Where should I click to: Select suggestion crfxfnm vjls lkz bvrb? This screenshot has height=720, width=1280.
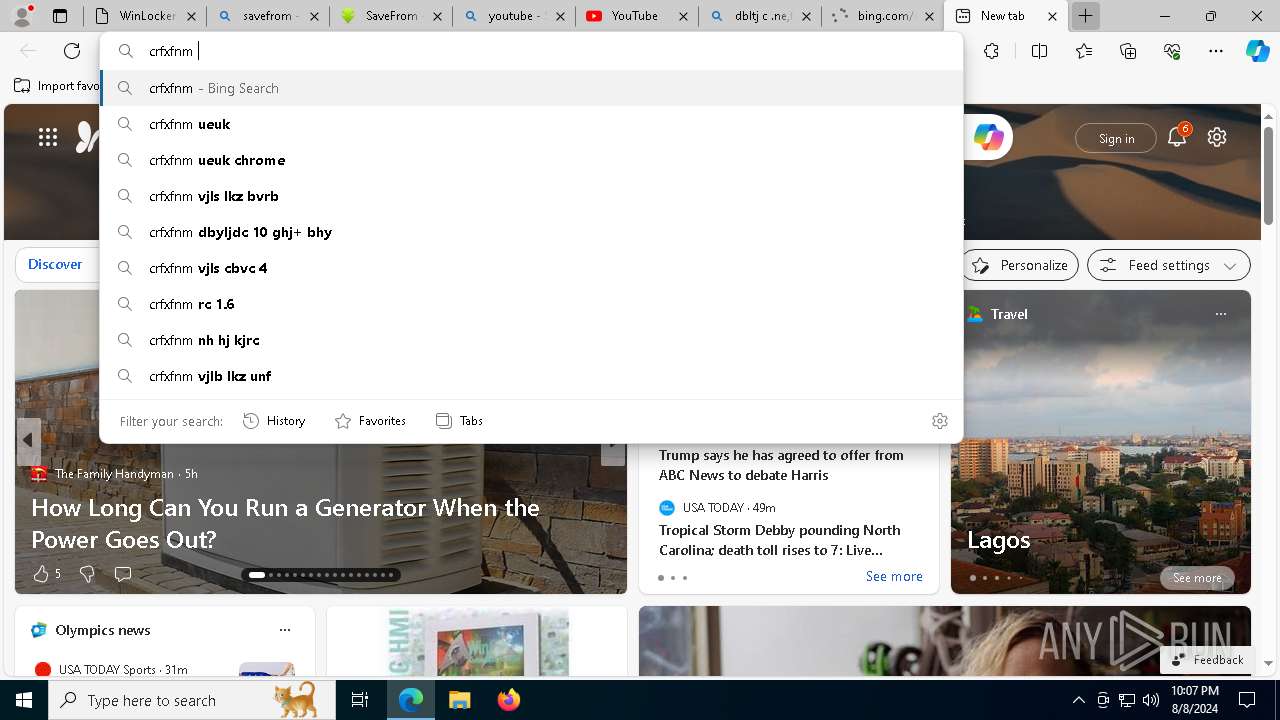531,196
